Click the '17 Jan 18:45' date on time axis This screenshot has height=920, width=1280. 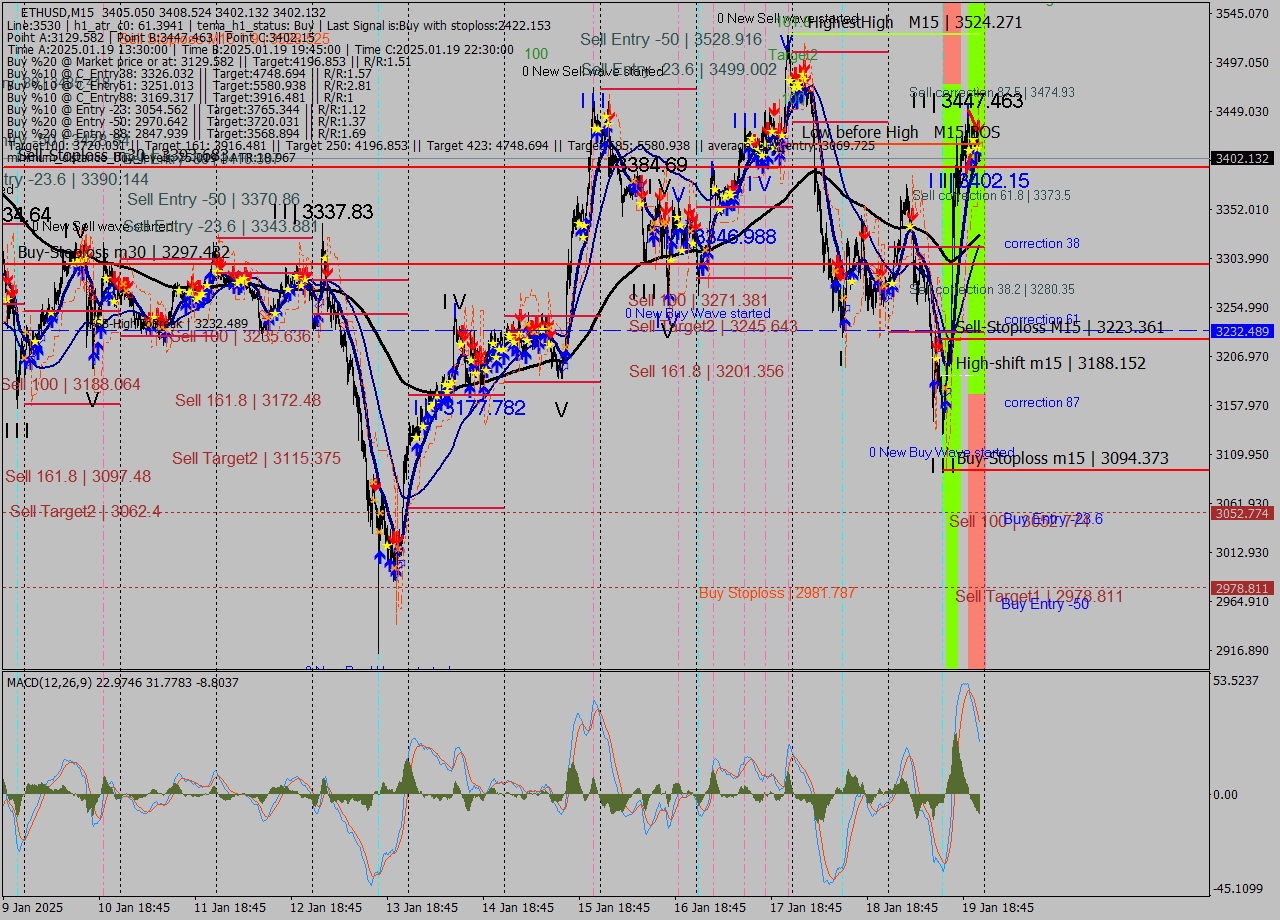[804, 907]
